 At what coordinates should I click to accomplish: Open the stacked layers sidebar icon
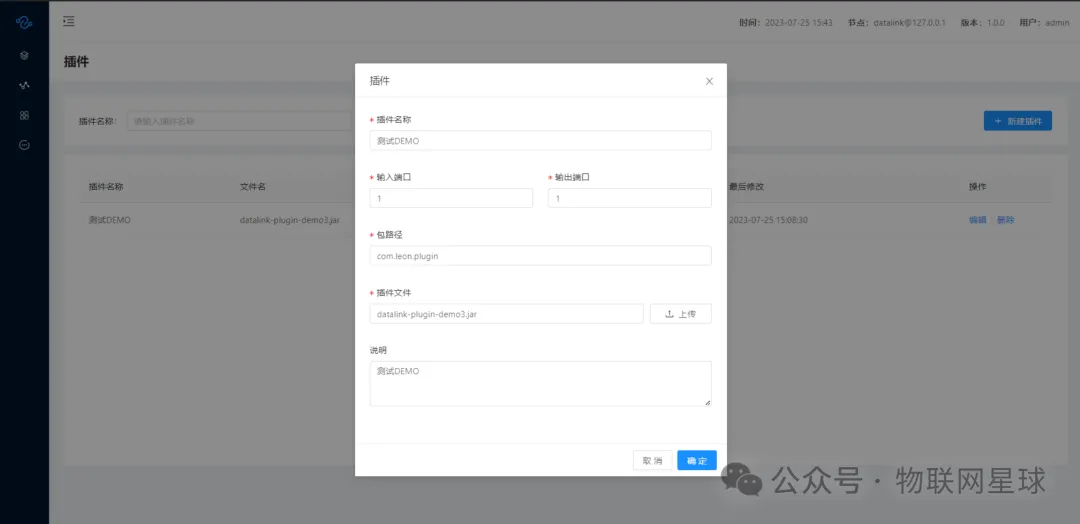pyautogui.click(x=24, y=55)
